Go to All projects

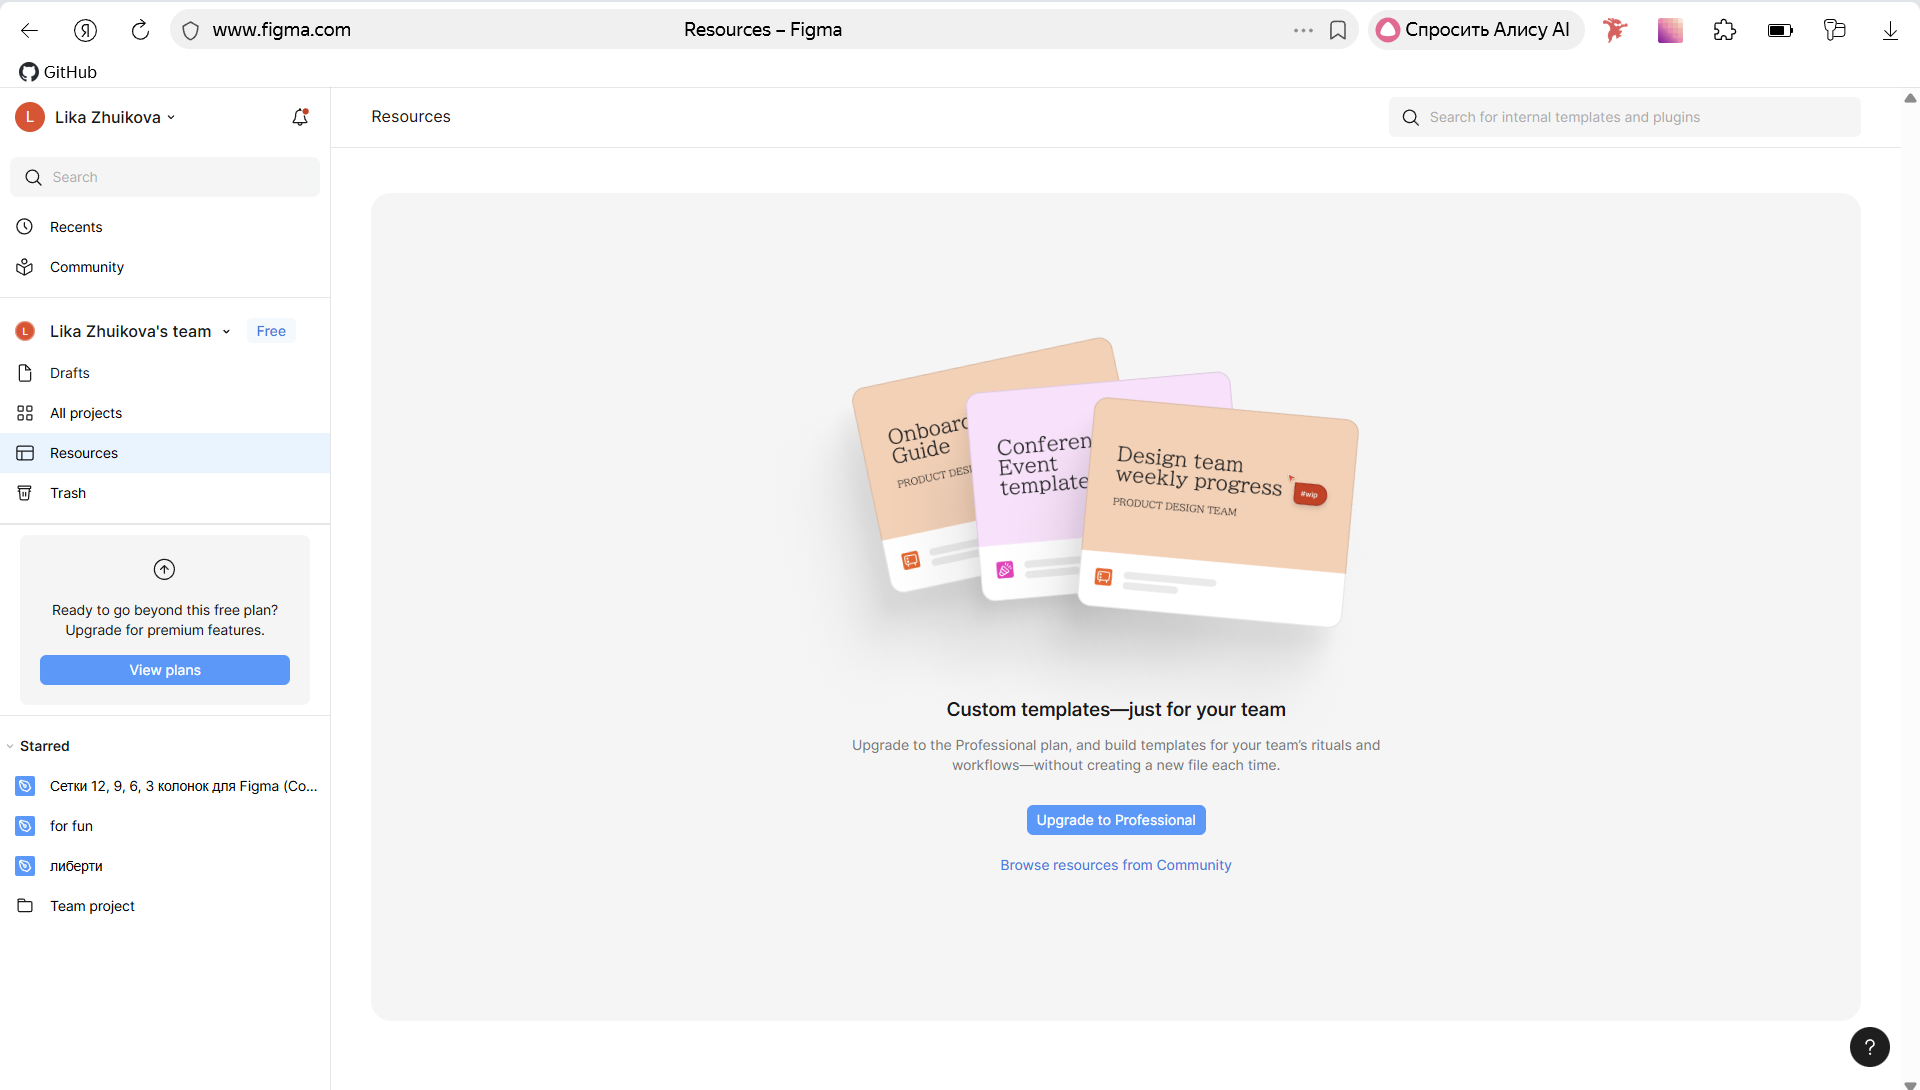tap(86, 413)
